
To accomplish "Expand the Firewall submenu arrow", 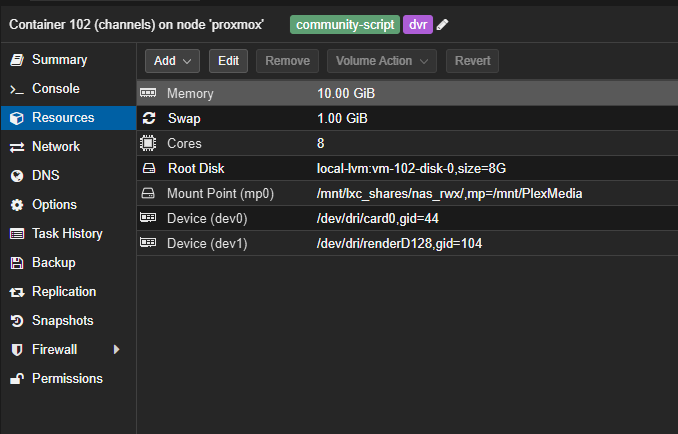I will [116, 350].
